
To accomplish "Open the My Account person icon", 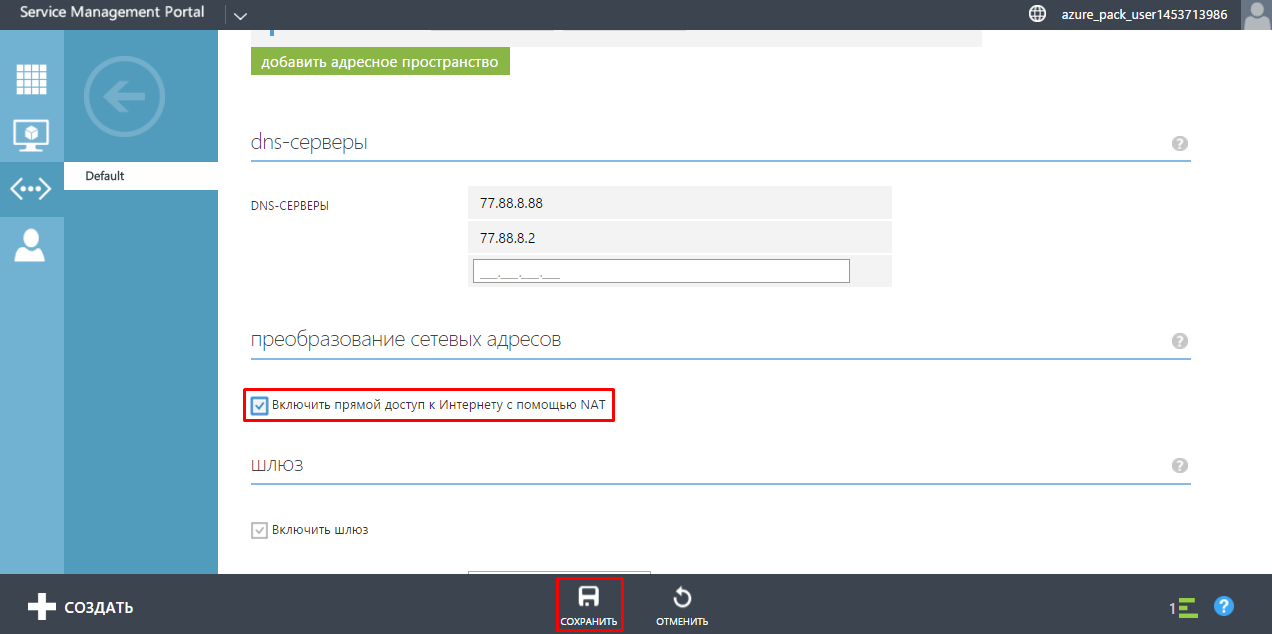I will pyautogui.click(x=31, y=244).
